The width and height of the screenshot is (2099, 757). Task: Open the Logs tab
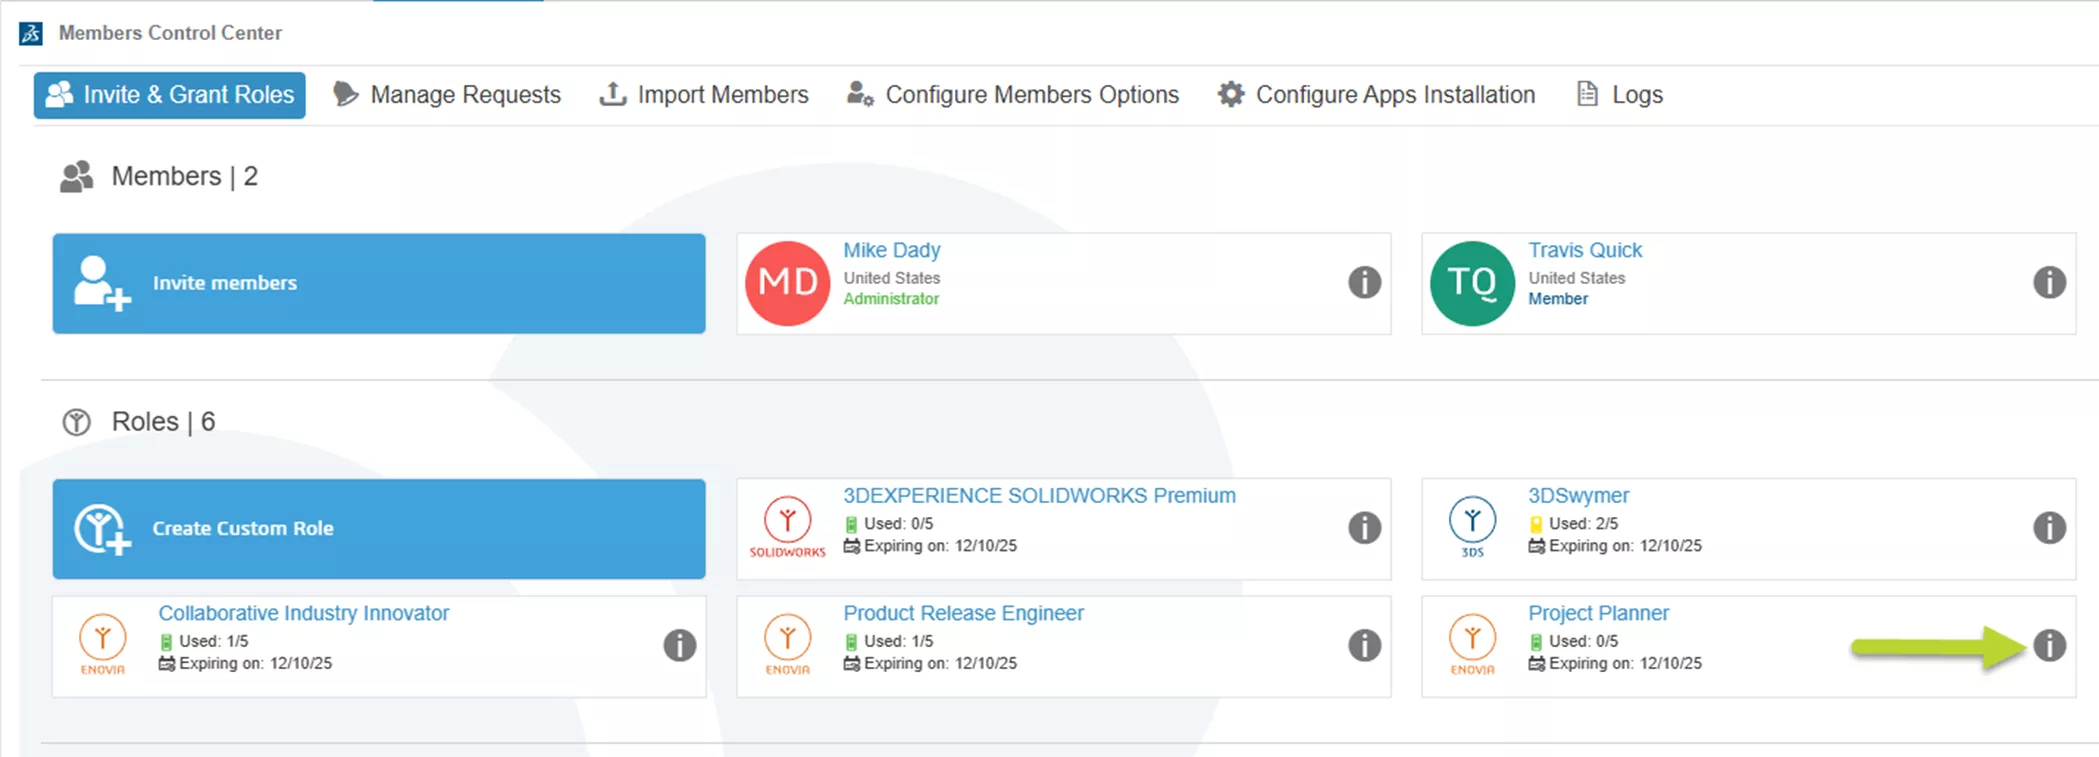[x=1620, y=95]
